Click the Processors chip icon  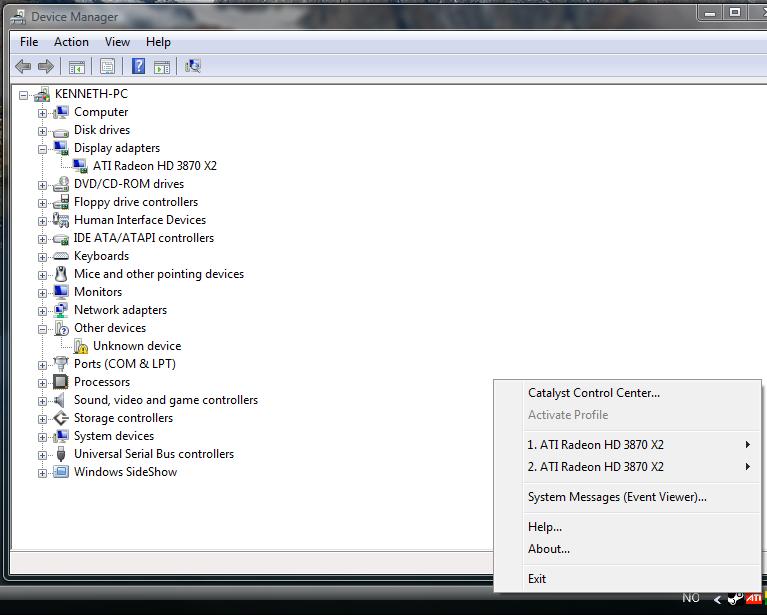tap(61, 382)
